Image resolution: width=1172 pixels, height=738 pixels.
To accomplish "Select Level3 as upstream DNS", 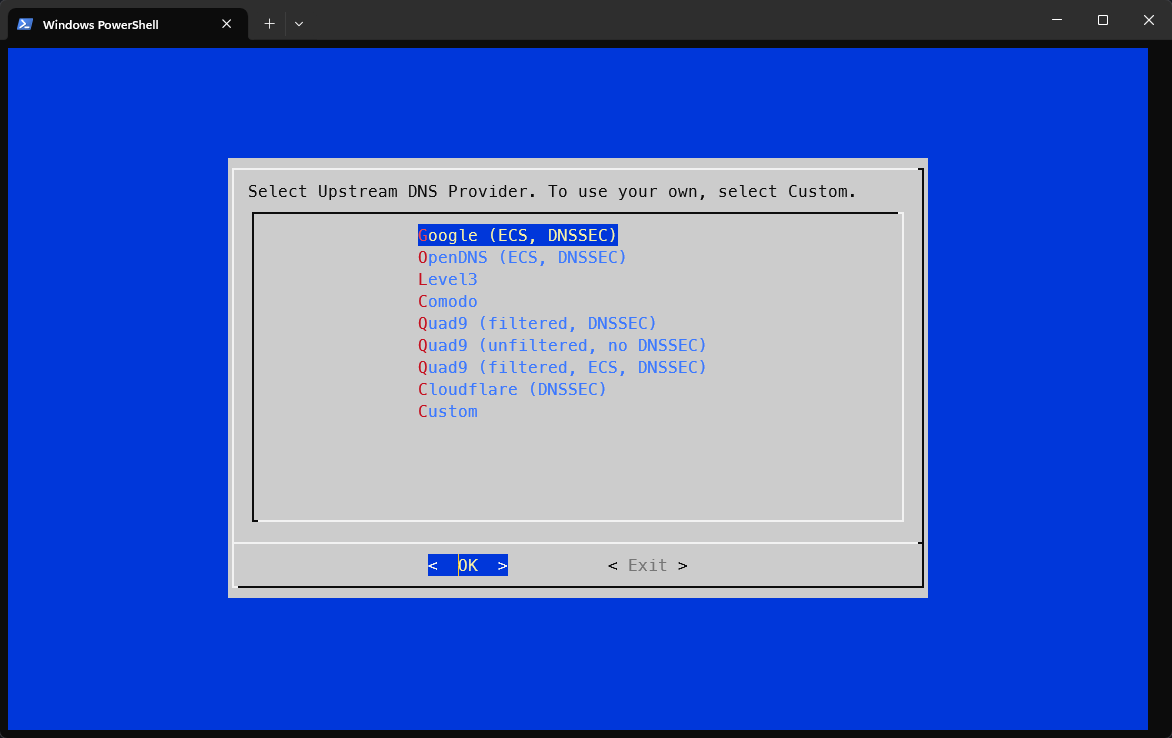I will coord(448,279).
